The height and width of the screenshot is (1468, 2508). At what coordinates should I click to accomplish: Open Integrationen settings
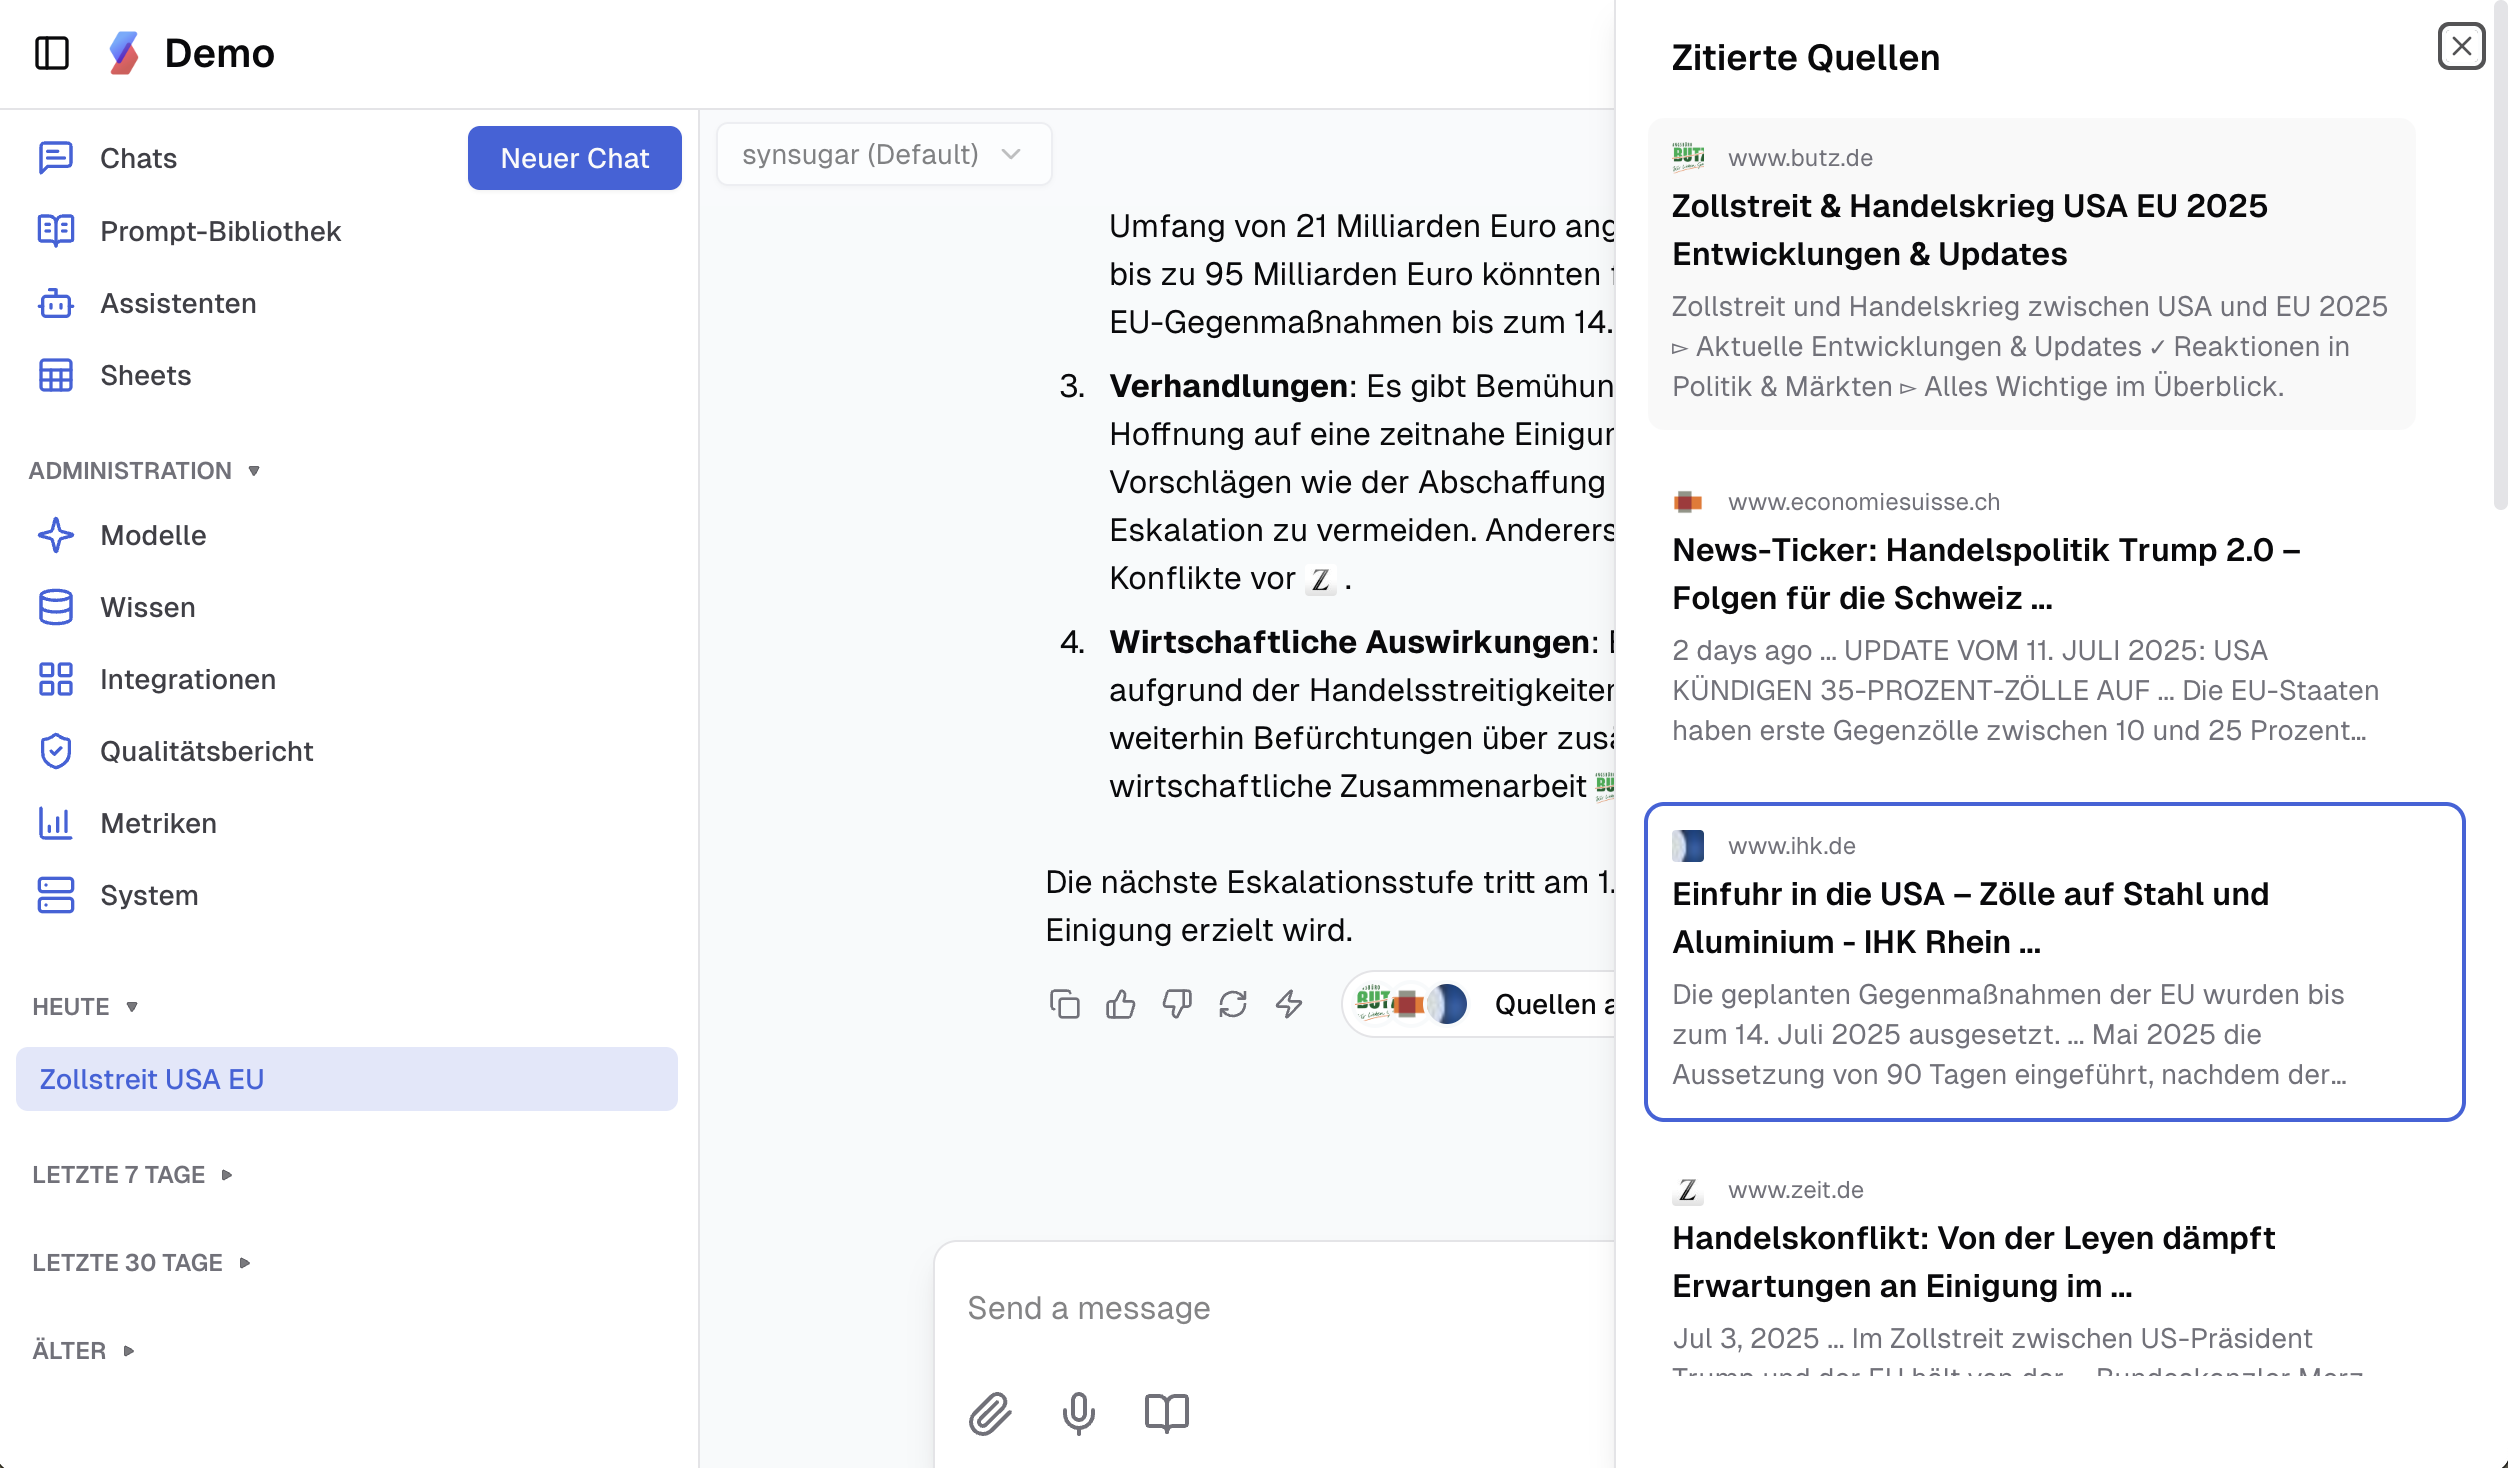point(187,679)
